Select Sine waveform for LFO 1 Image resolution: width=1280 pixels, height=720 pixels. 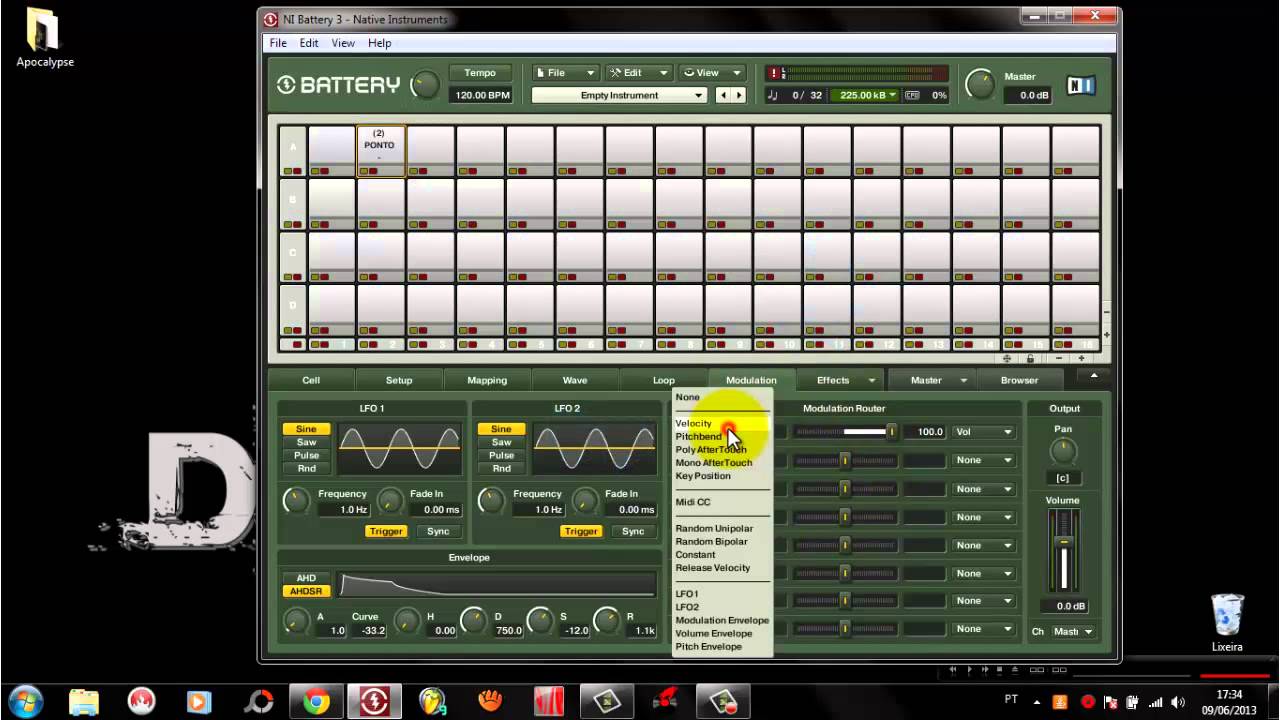pos(306,429)
